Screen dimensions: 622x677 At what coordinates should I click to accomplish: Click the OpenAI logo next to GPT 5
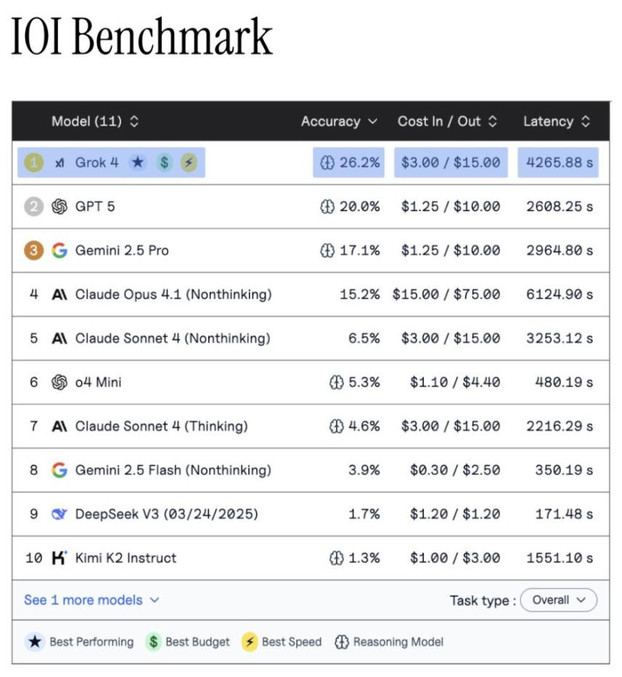[59, 206]
